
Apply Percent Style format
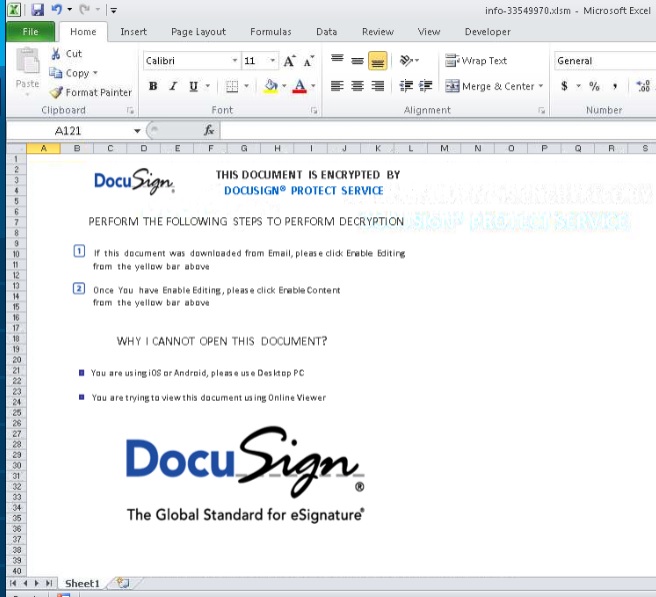tap(594, 86)
